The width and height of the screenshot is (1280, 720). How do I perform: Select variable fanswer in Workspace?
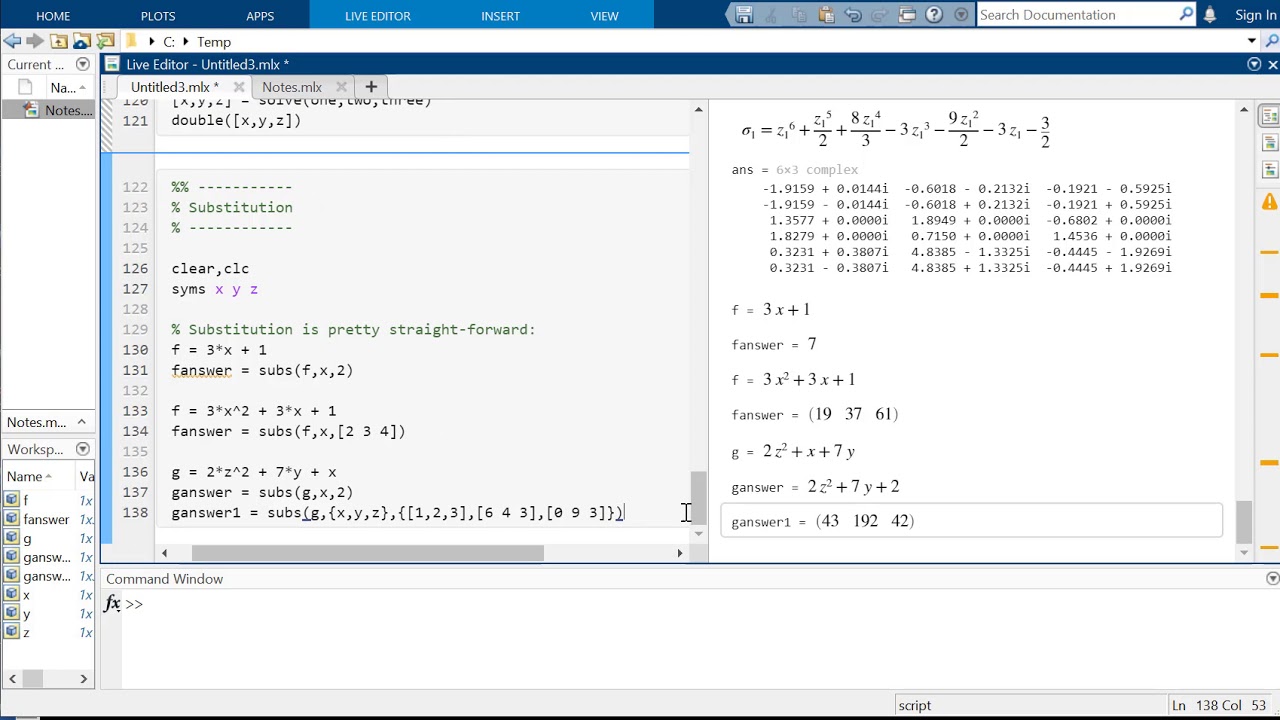pos(48,519)
